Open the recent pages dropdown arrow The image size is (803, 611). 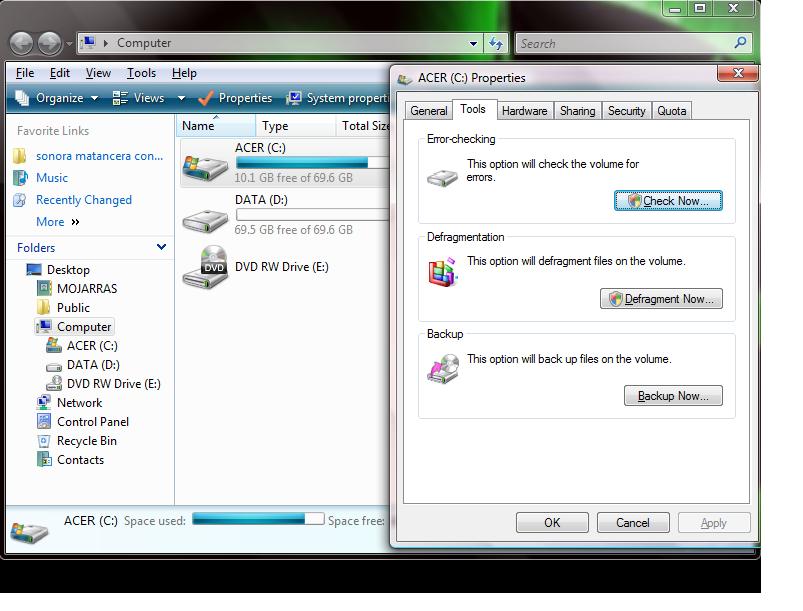coord(70,44)
